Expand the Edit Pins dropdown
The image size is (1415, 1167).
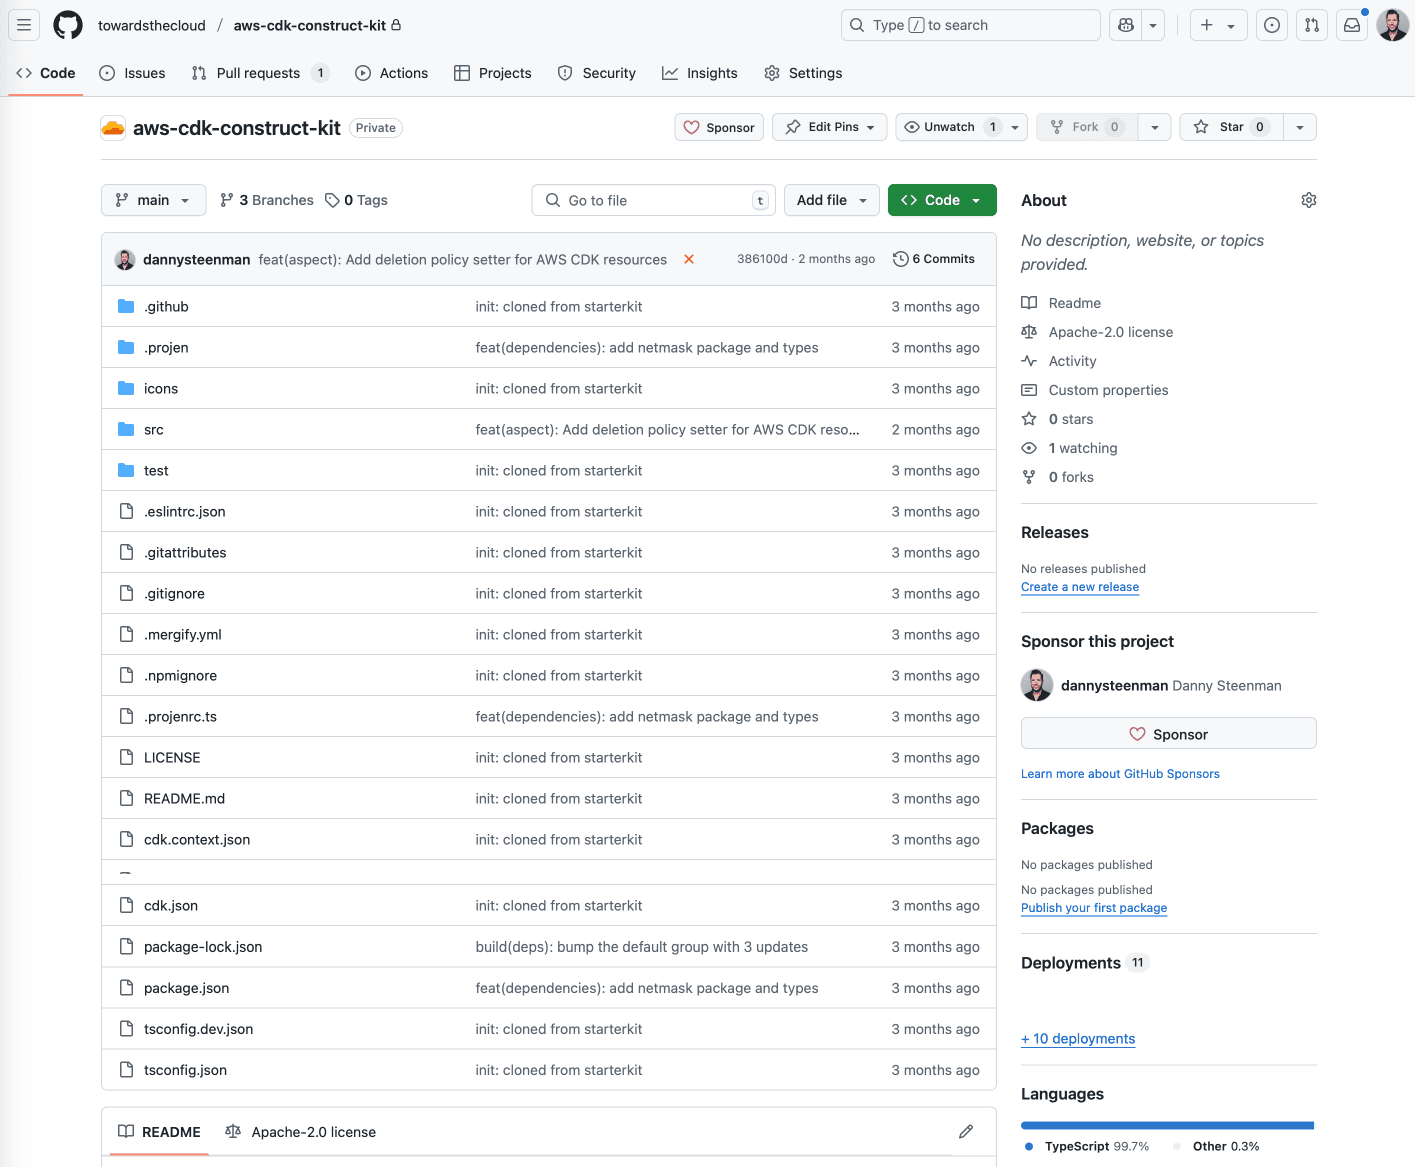point(830,127)
